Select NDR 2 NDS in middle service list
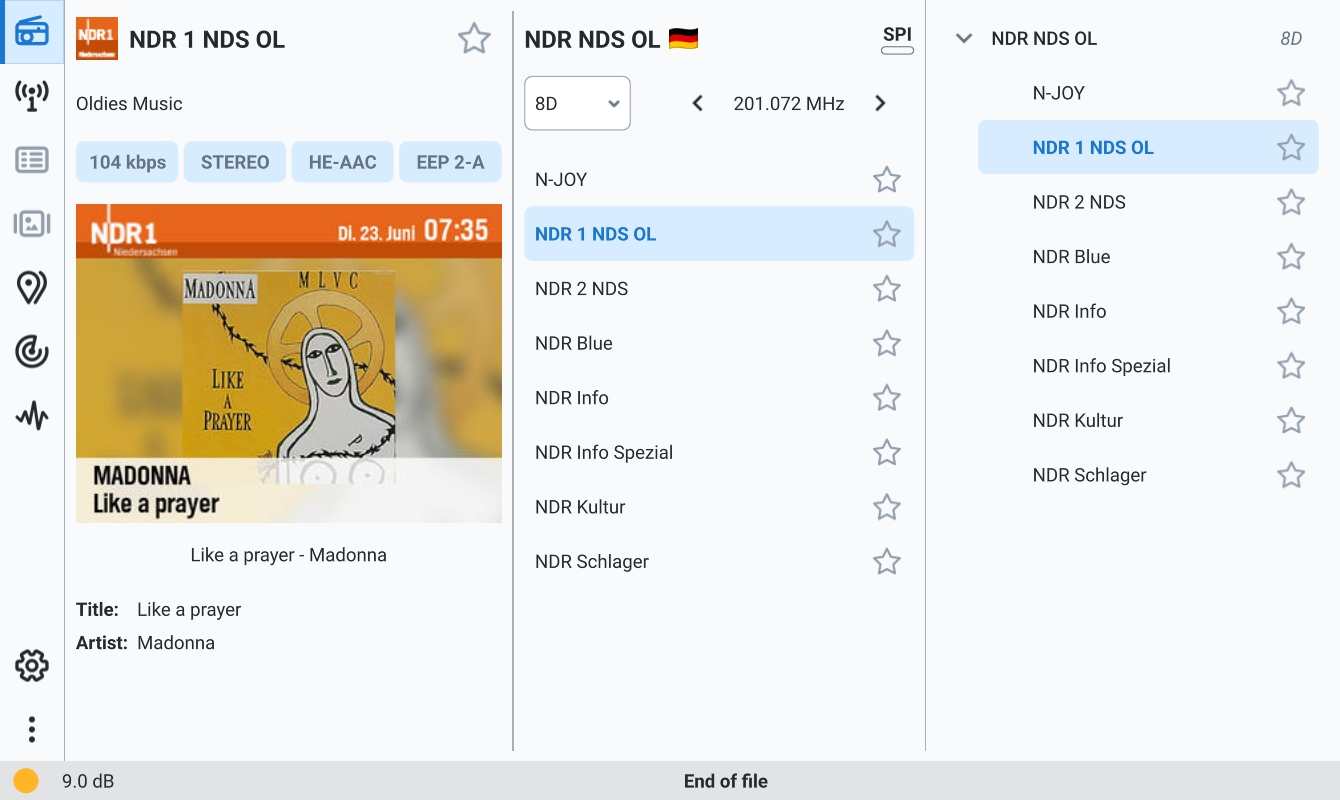Image resolution: width=1340 pixels, height=800 pixels. pos(719,289)
